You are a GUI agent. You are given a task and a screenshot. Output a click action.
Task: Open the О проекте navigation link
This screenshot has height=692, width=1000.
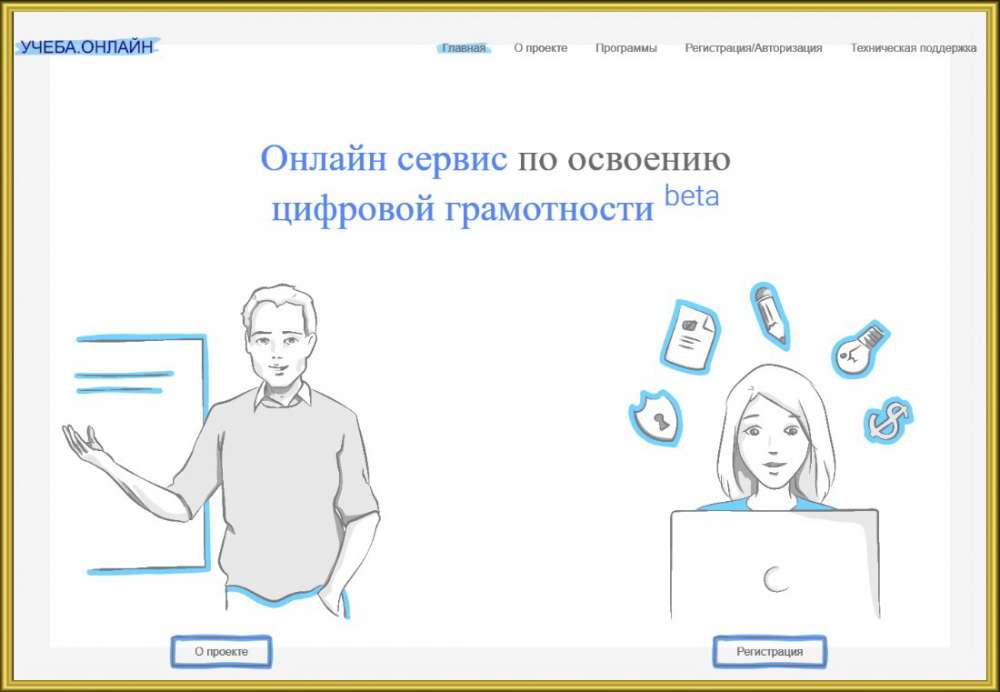click(540, 48)
